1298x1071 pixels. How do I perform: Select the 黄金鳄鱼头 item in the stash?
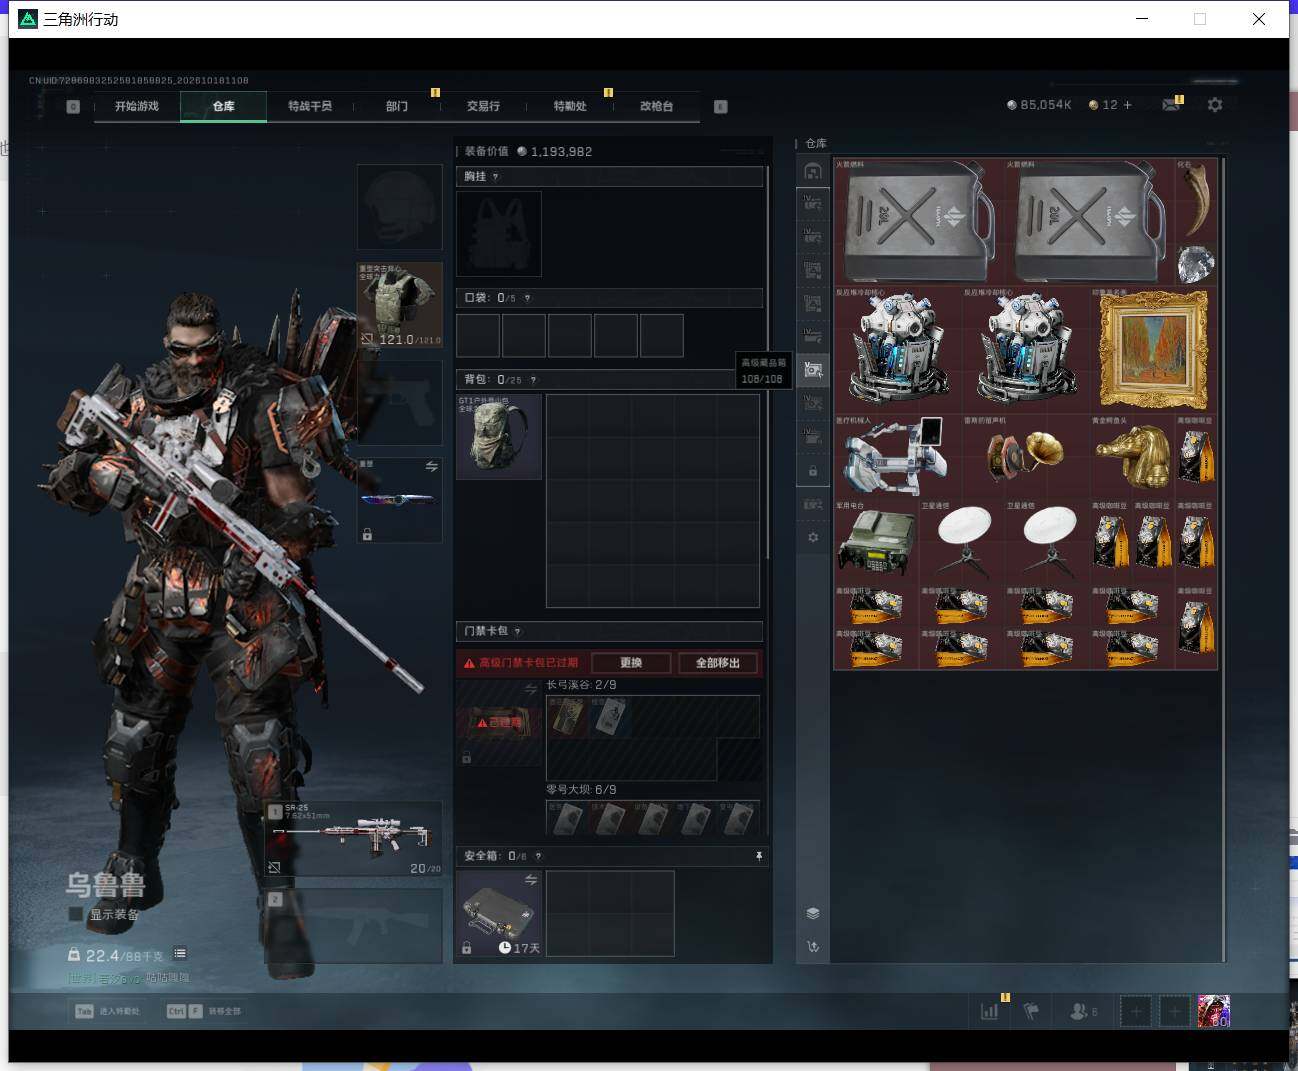coord(1133,457)
